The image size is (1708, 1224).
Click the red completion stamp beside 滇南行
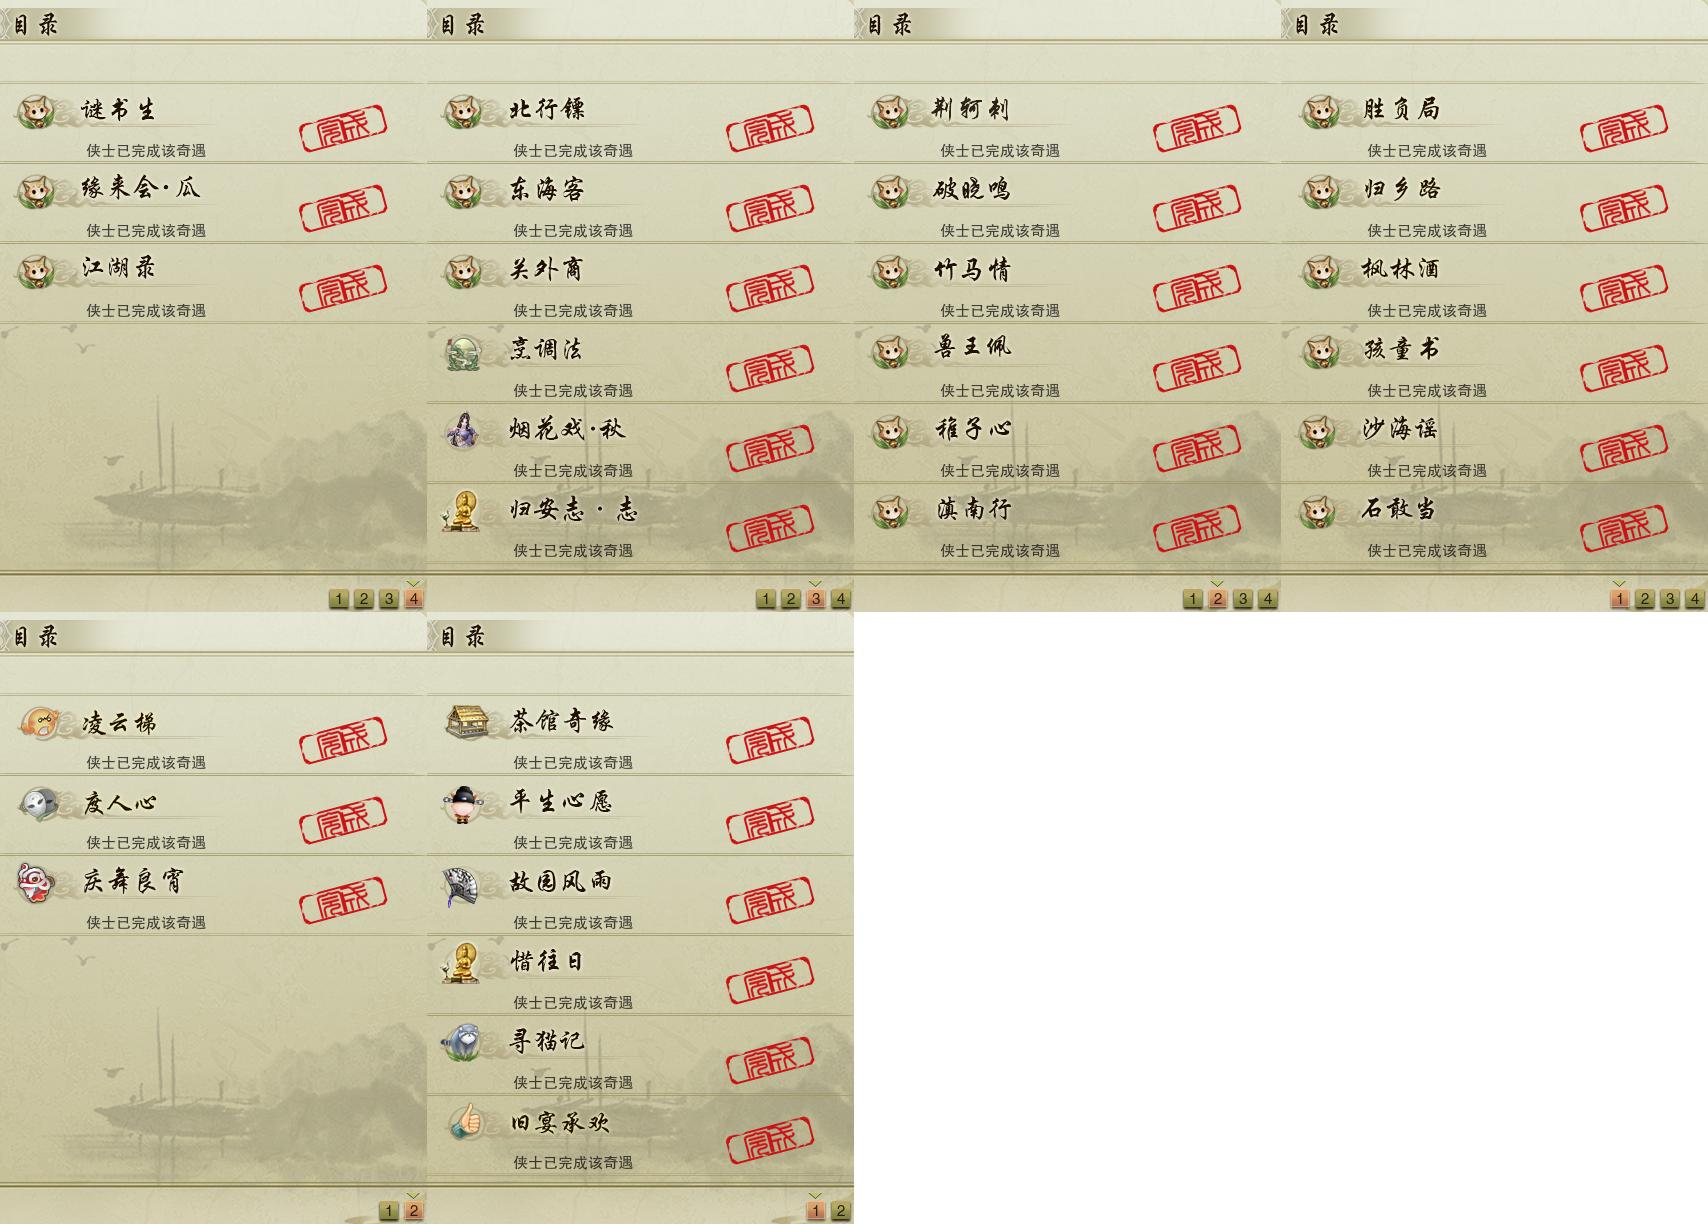[1197, 528]
